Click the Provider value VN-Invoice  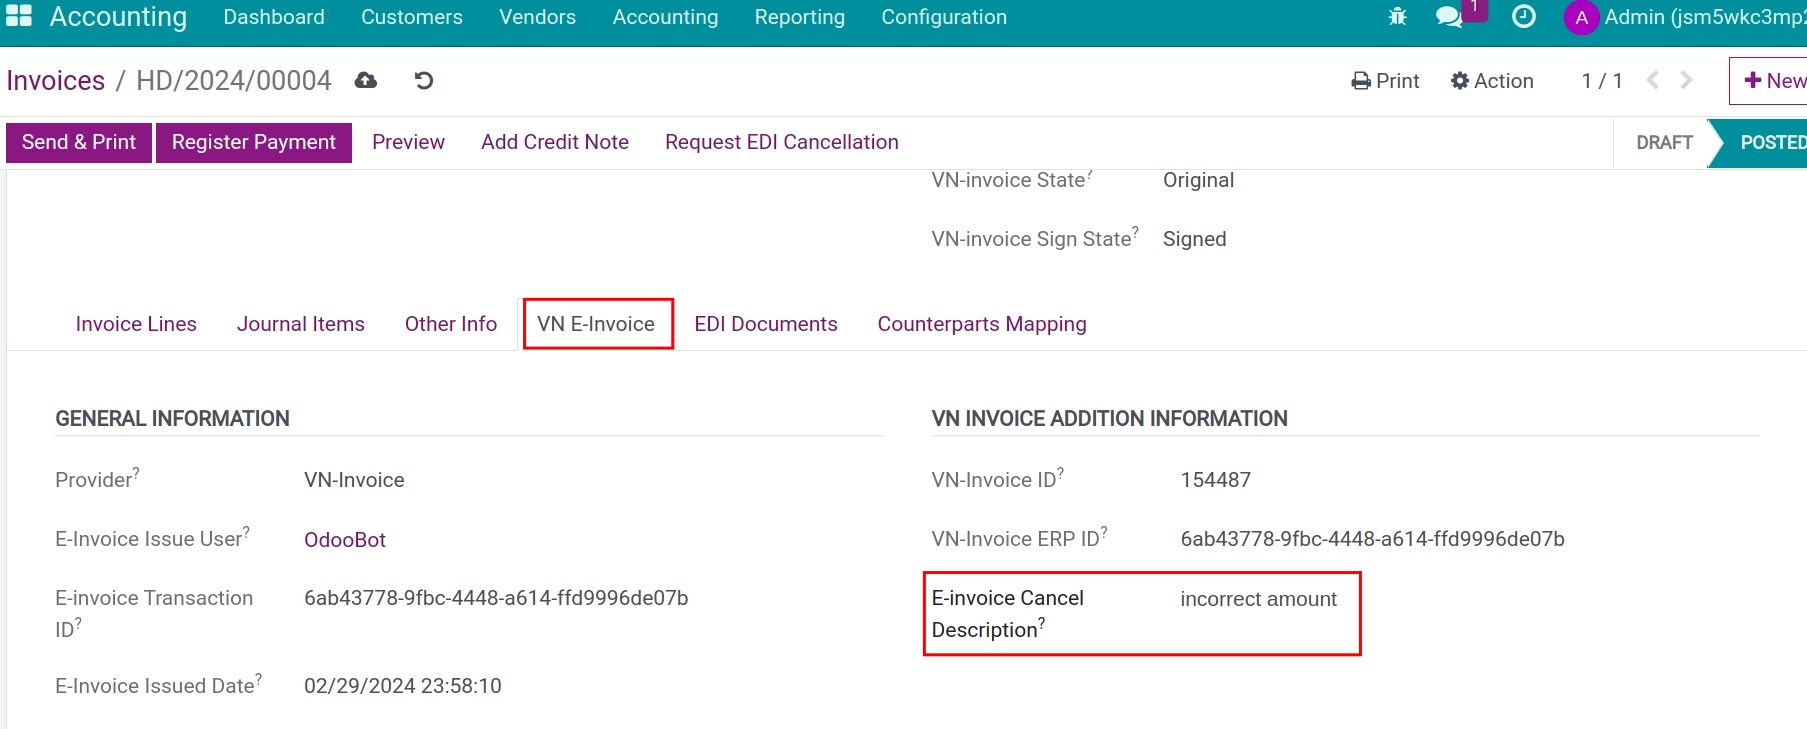coord(354,480)
